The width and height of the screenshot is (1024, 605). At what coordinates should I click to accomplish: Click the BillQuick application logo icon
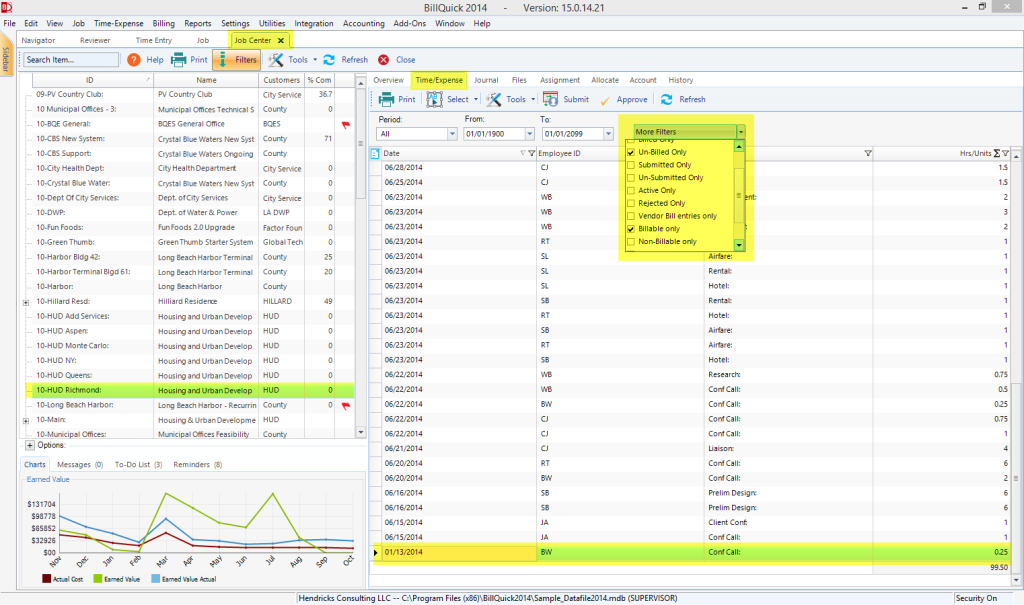pos(6,7)
